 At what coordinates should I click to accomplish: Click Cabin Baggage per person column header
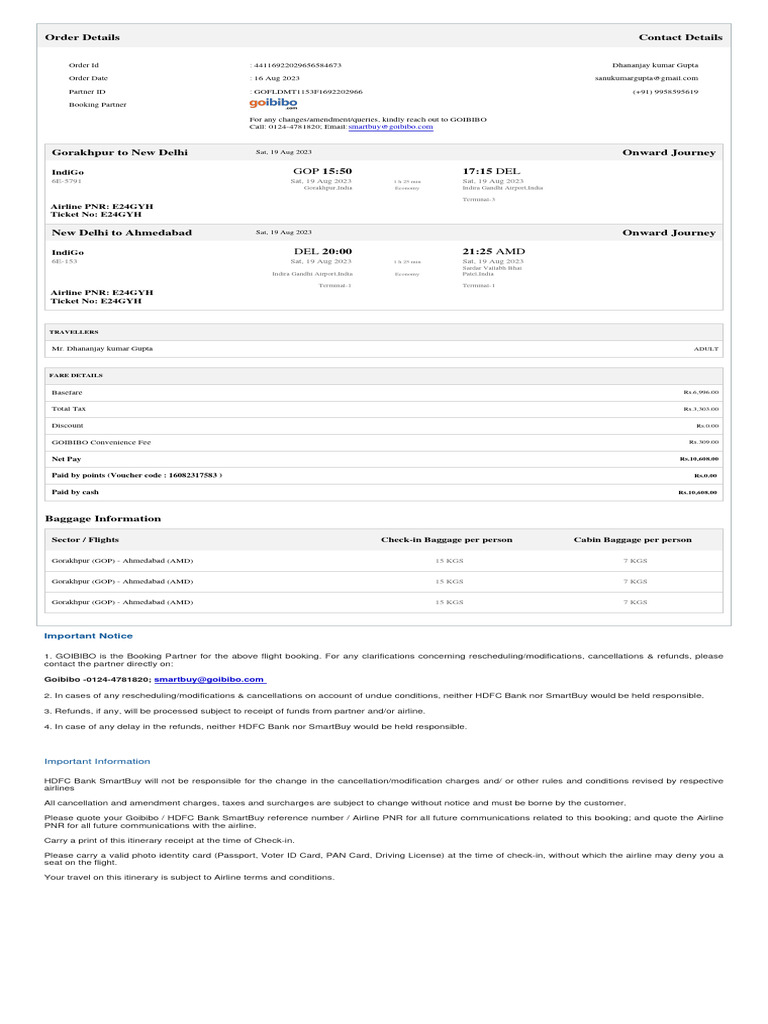tap(632, 540)
